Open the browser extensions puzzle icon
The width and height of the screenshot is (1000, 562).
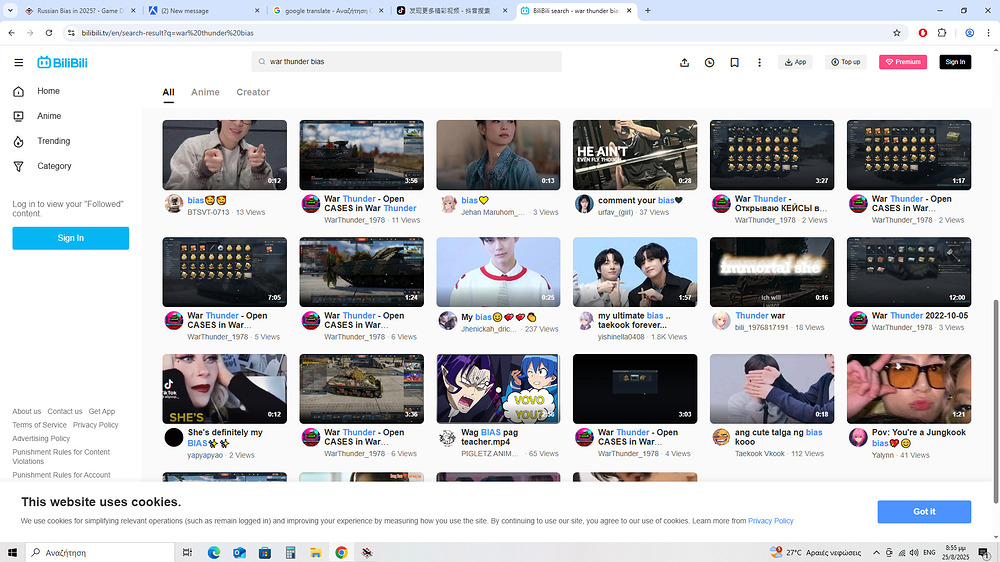point(942,33)
